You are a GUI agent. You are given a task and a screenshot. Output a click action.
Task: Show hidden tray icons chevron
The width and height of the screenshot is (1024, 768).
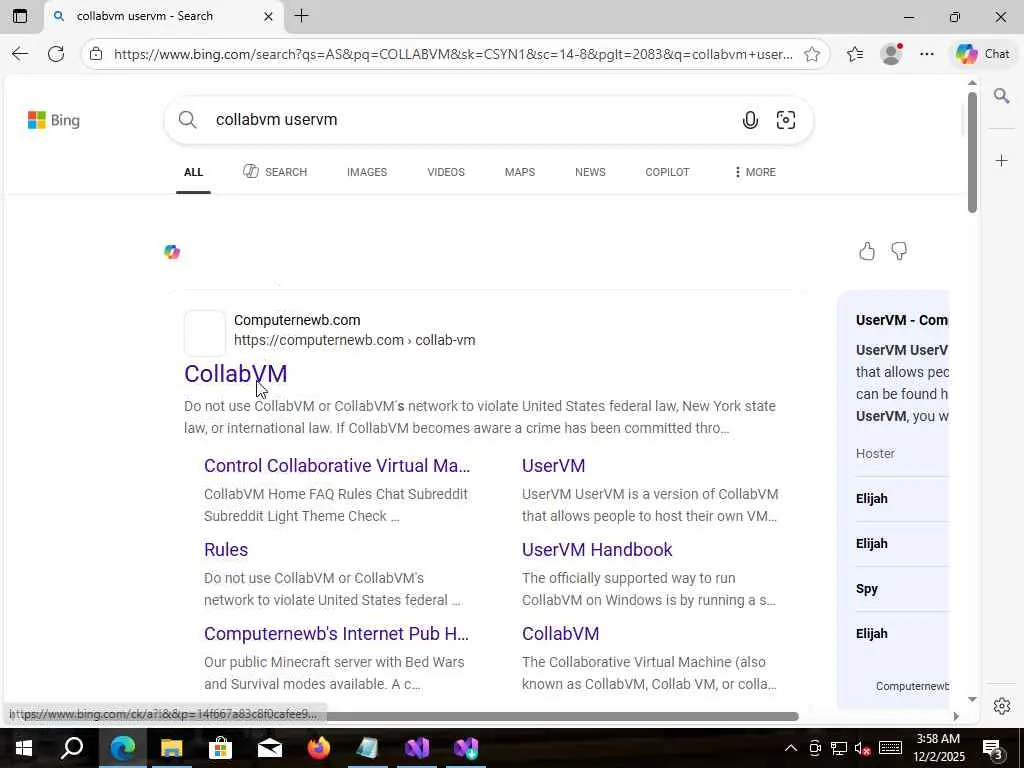click(x=790, y=748)
